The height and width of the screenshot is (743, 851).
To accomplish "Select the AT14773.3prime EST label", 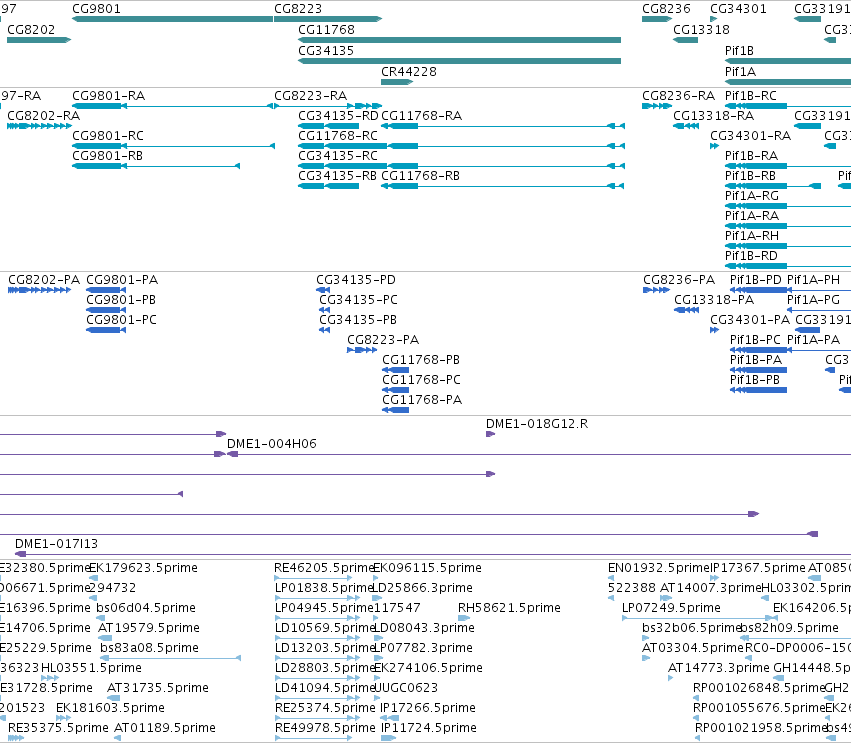I will pyautogui.click(x=719, y=668).
